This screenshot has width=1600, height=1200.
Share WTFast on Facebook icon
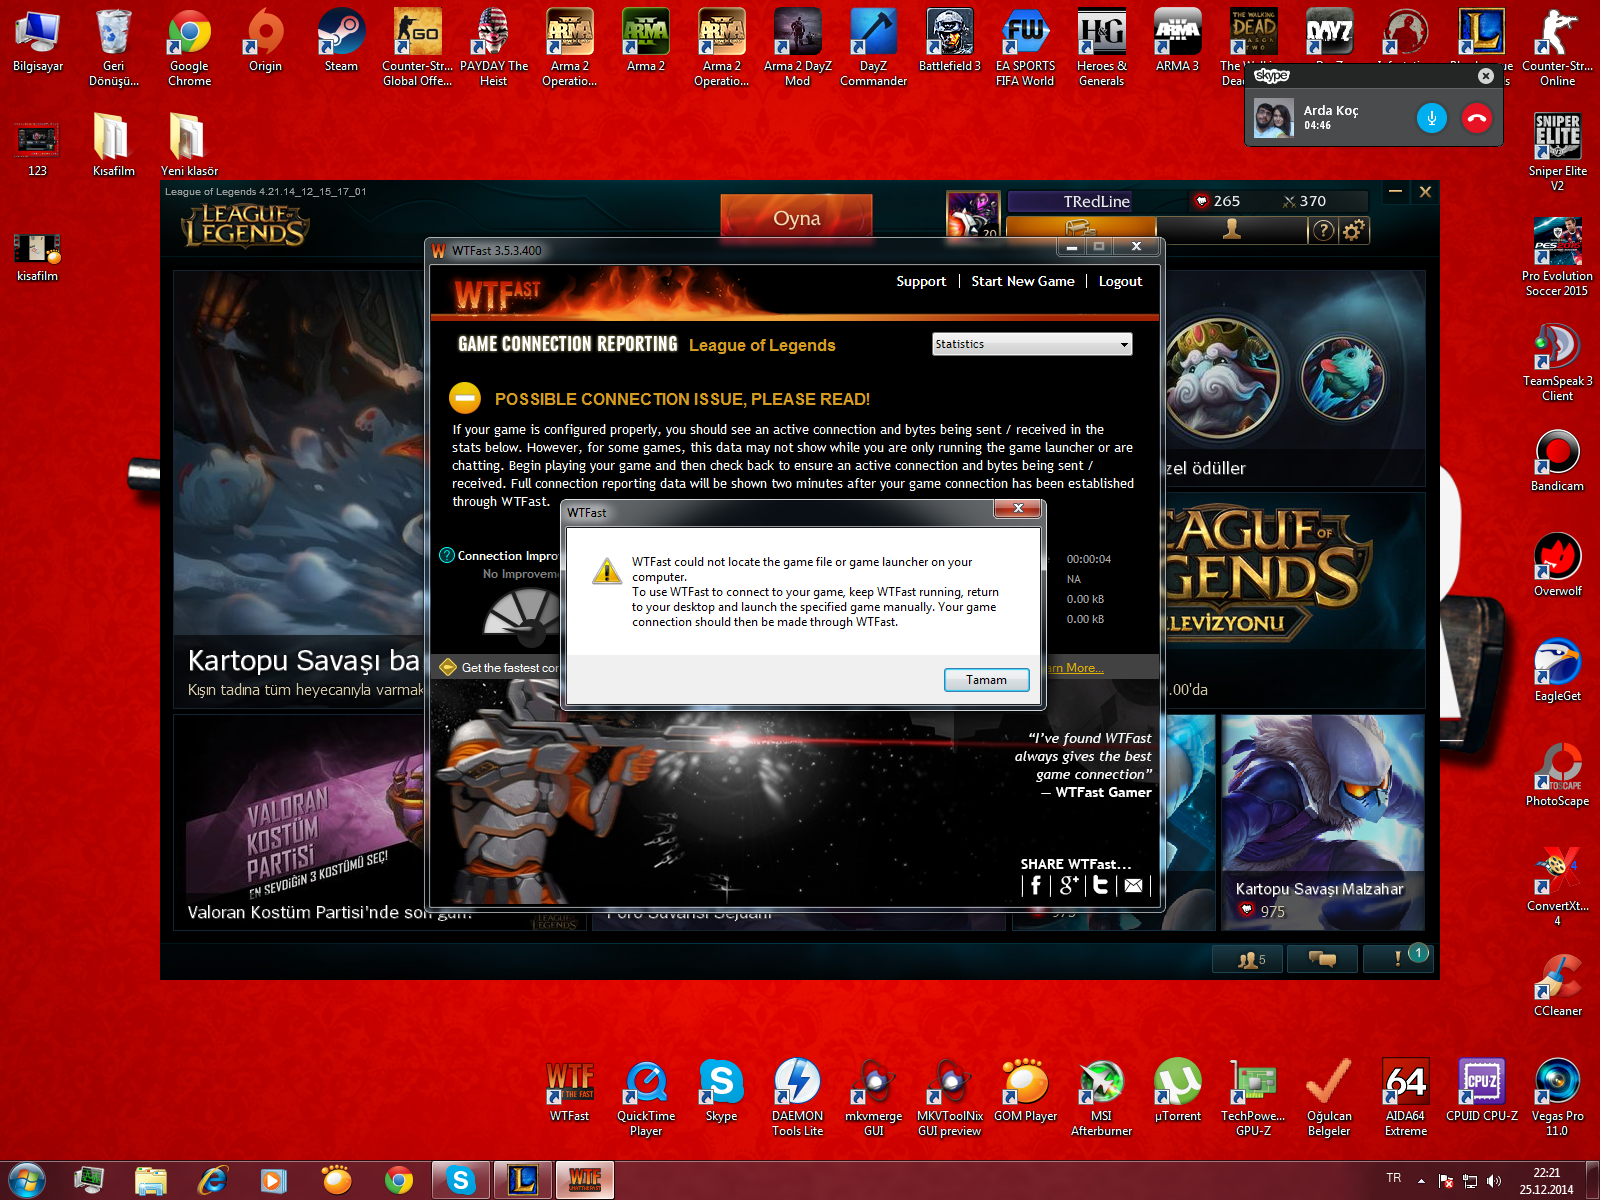pyautogui.click(x=1036, y=885)
